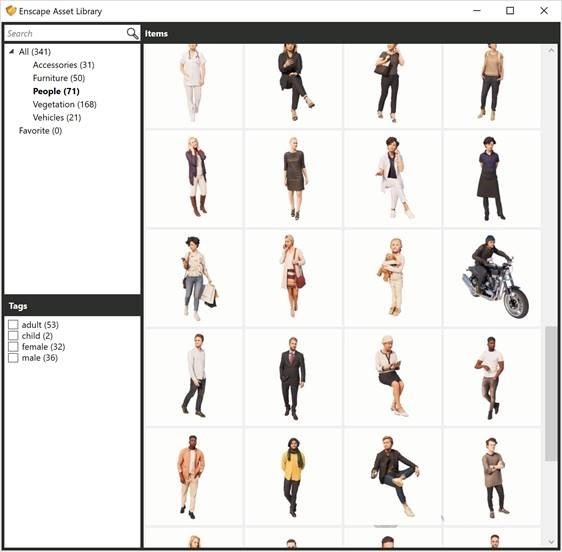This screenshot has width=562, height=552.
Task: Click the search magnifier icon
Action: (x=132, y=33)
